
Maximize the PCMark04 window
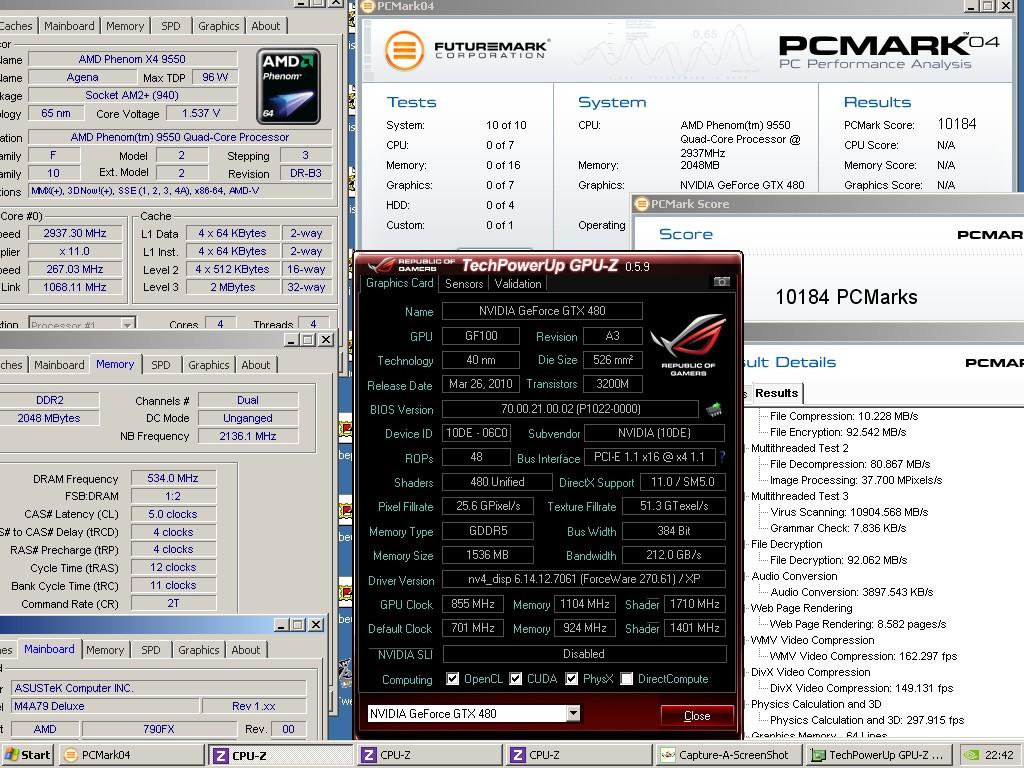pos(988,5)
